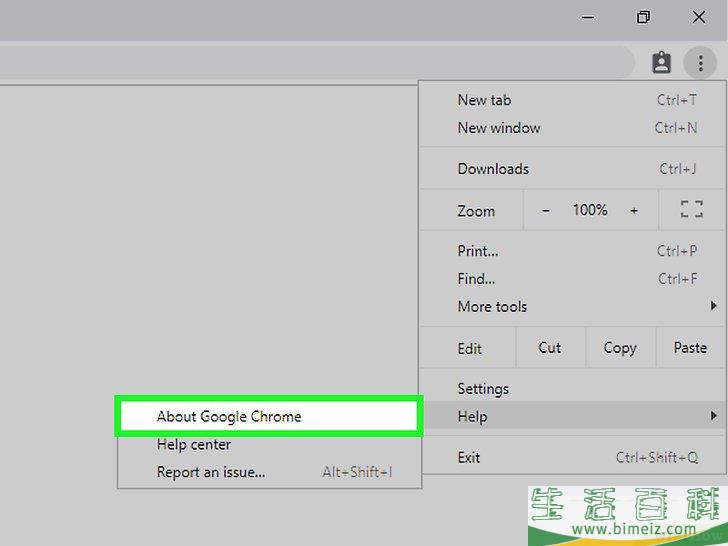Click the Copy button in Edit row
The image size is (728, 546).
click(x=620, y=348)
